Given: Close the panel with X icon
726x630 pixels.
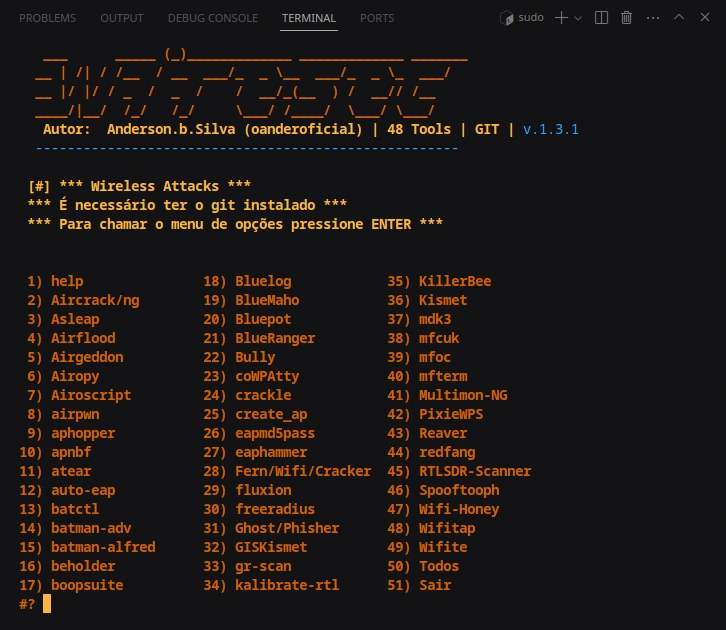Looking at the screenshot, I should pos(705,17).
